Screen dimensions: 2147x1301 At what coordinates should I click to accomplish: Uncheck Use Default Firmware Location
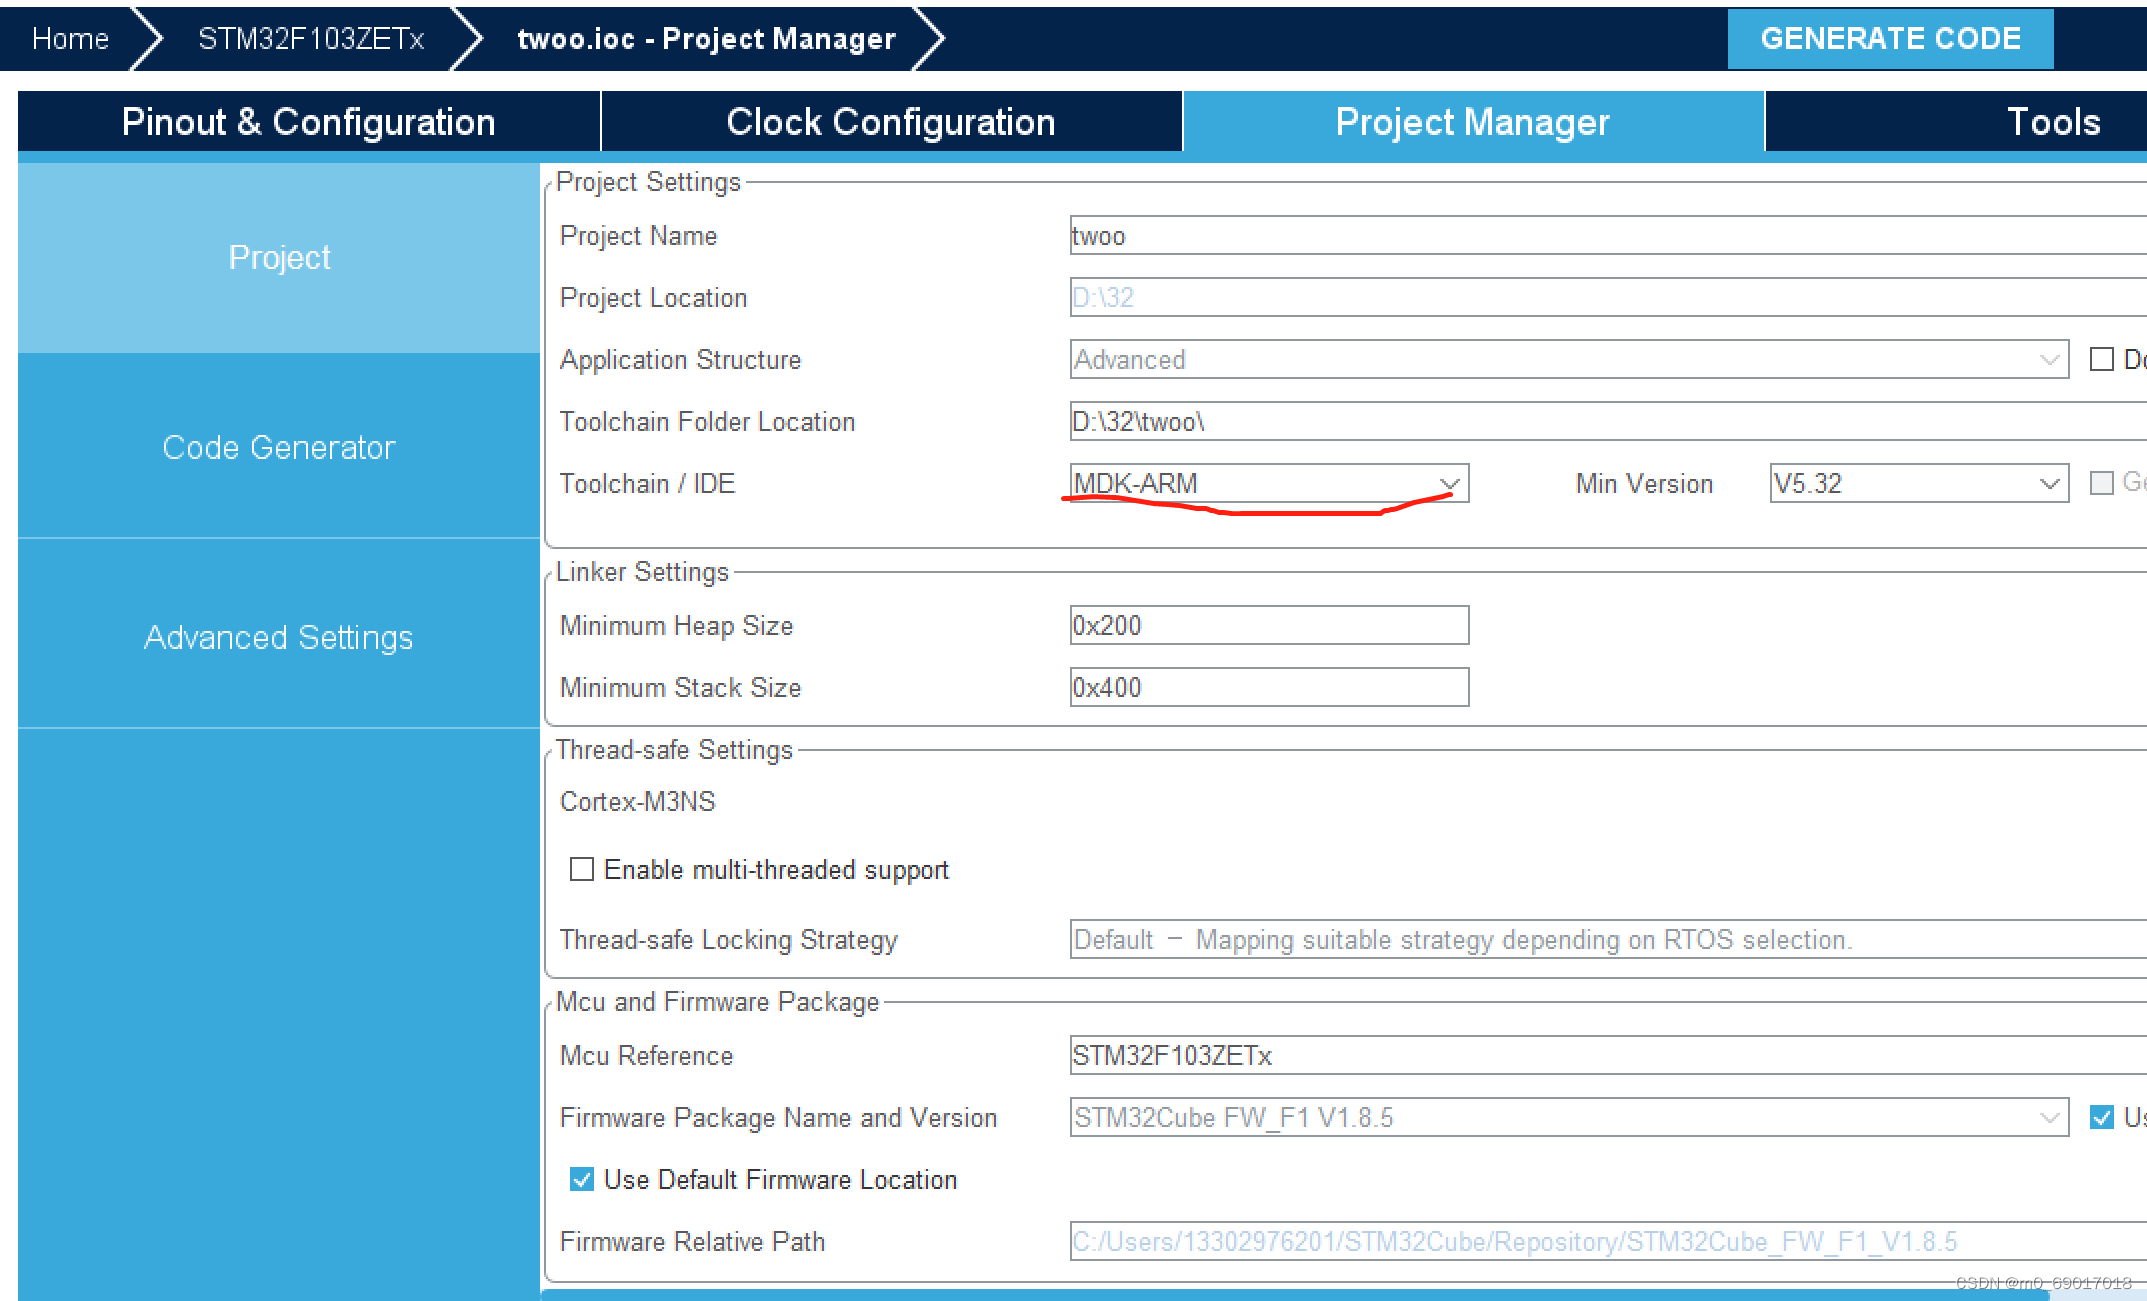(x=582, y=1179)
